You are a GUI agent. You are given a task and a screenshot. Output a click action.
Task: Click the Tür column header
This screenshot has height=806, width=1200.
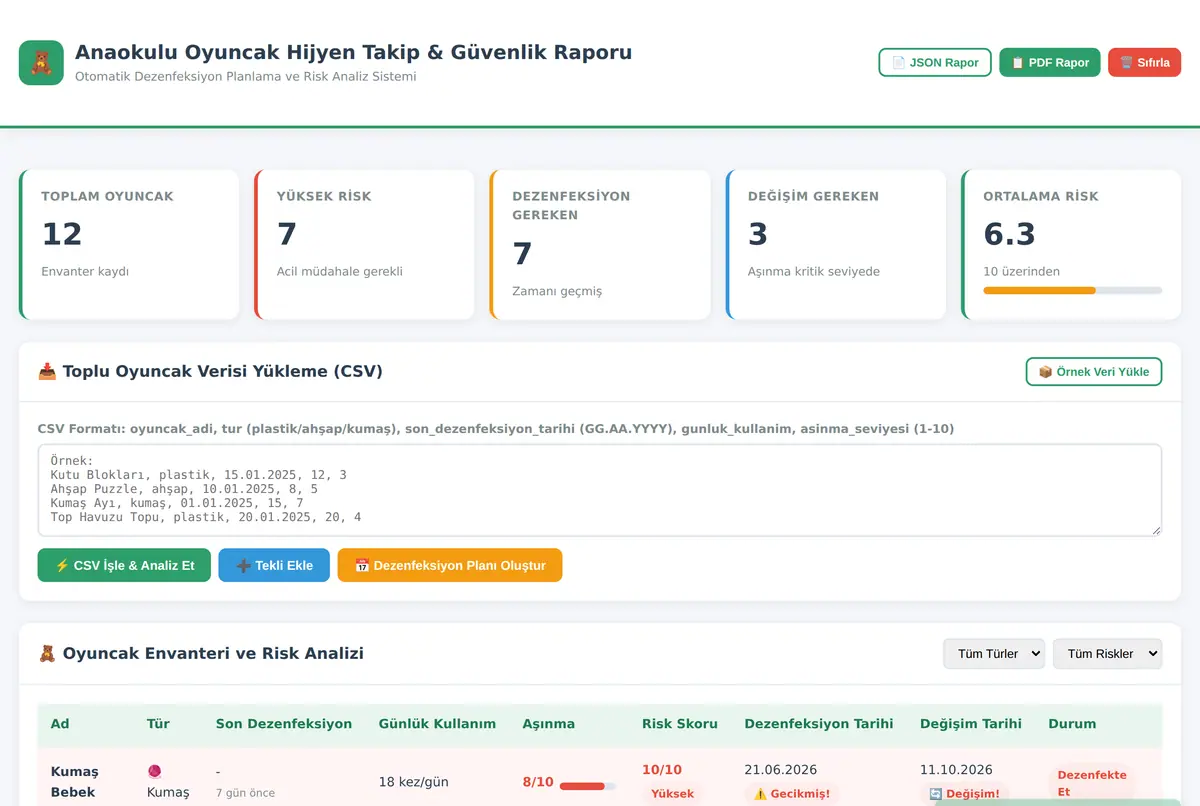(x=158, y=723)
